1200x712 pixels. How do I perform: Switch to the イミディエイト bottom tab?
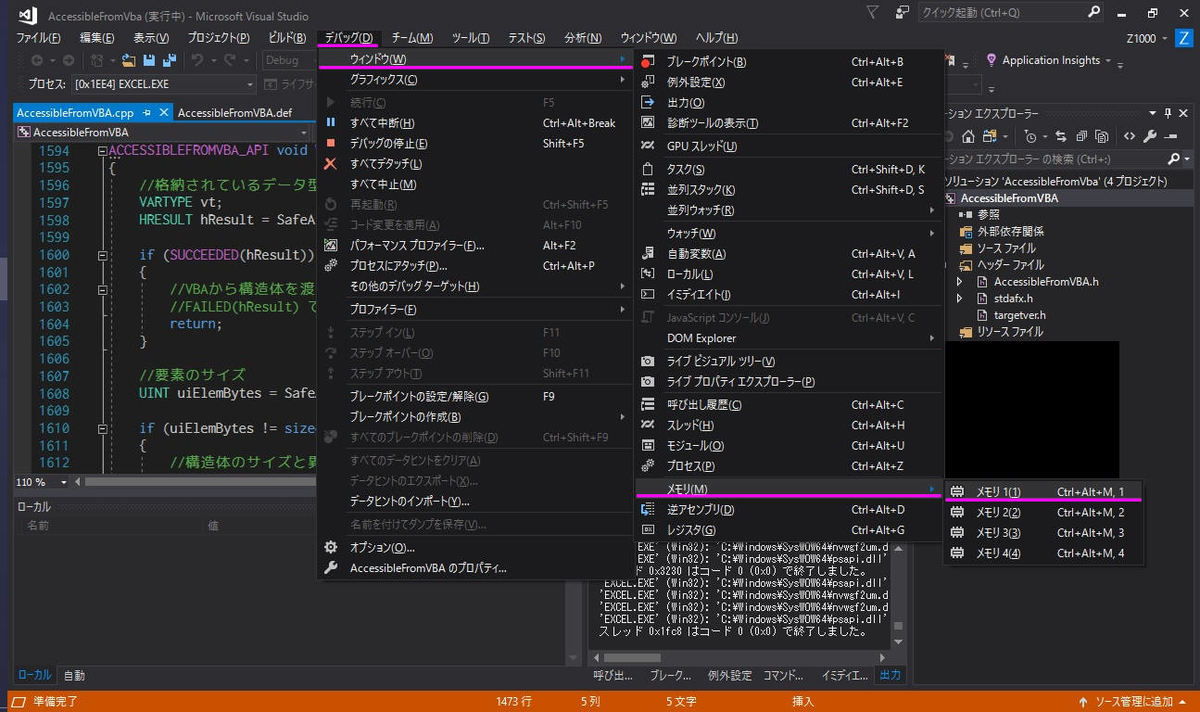click(844, 675)
